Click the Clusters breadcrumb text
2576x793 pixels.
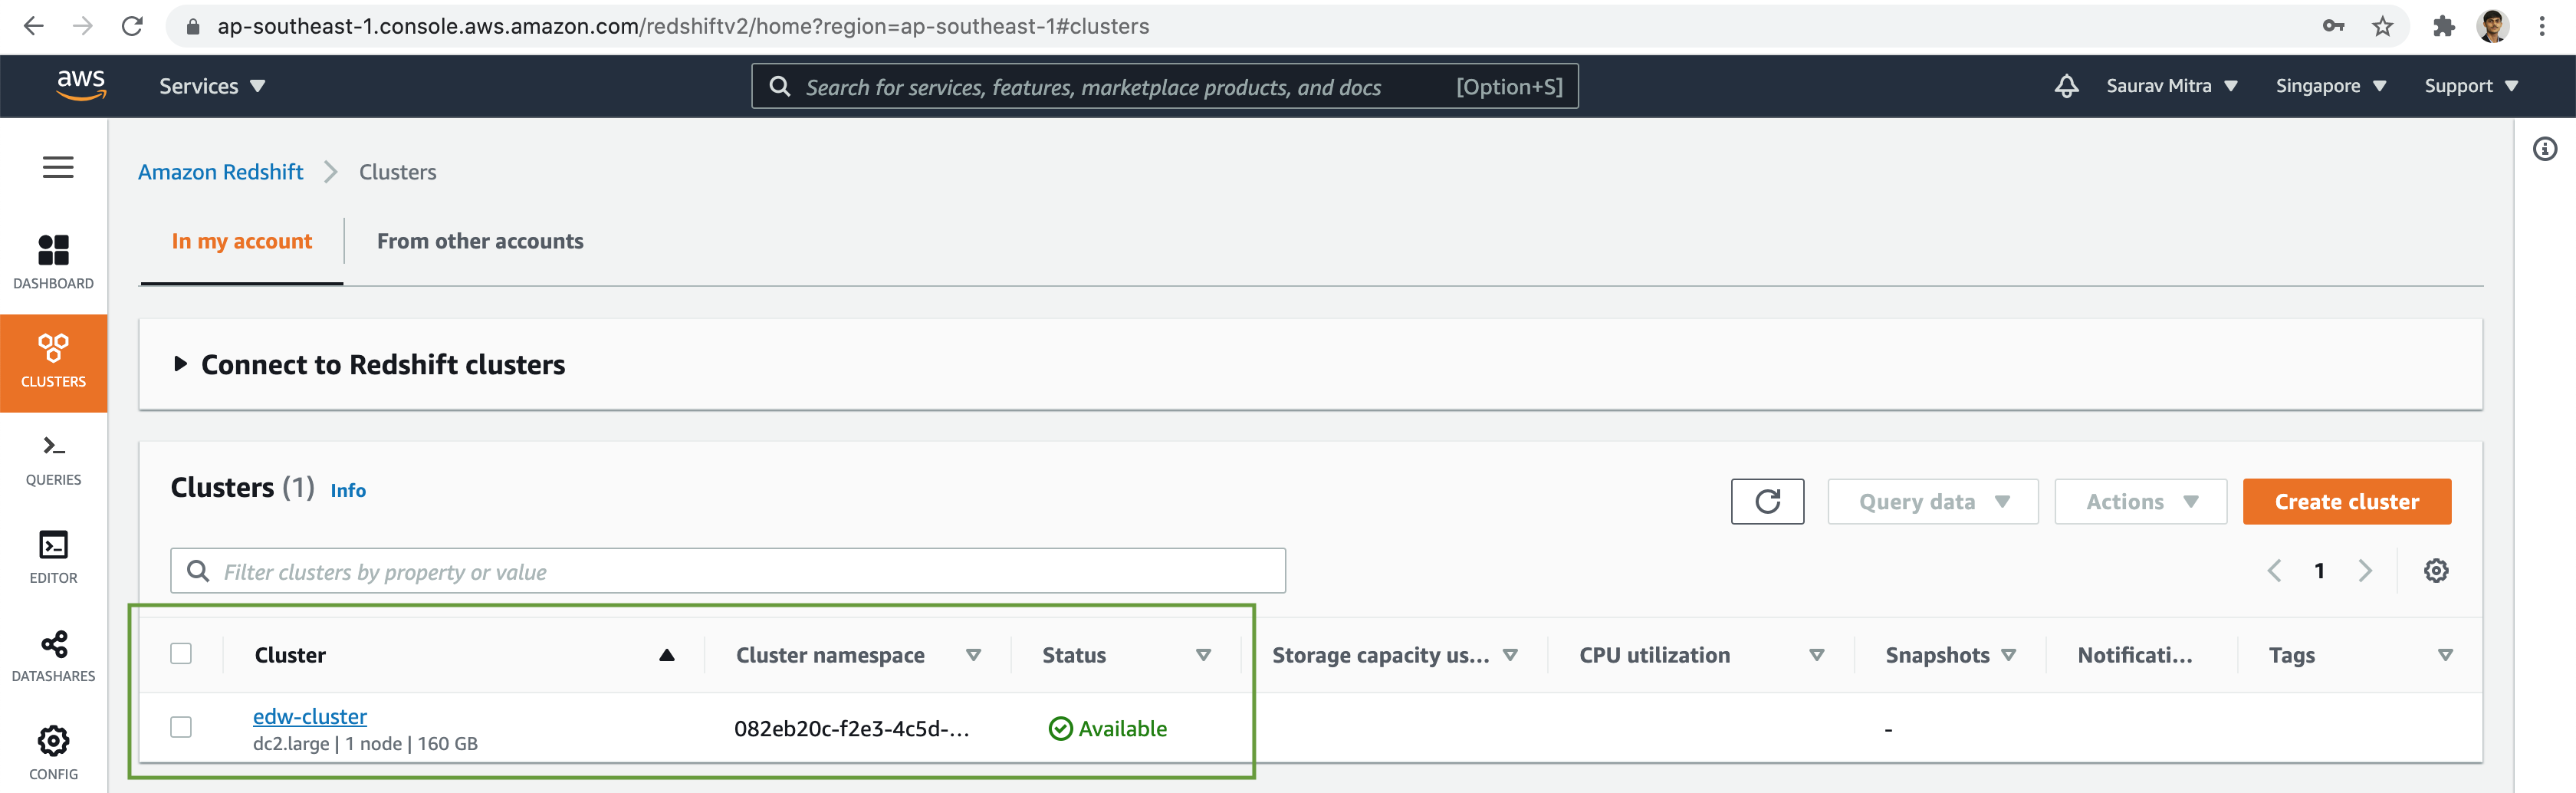[397, 172]
